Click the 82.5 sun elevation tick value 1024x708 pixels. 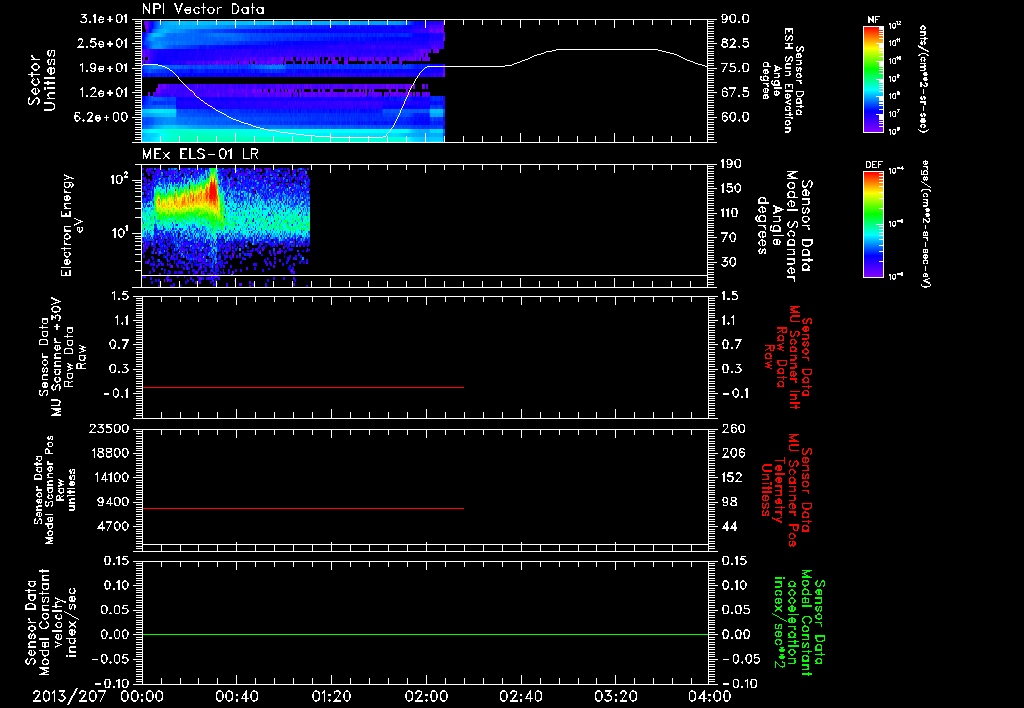pos(735,43)
